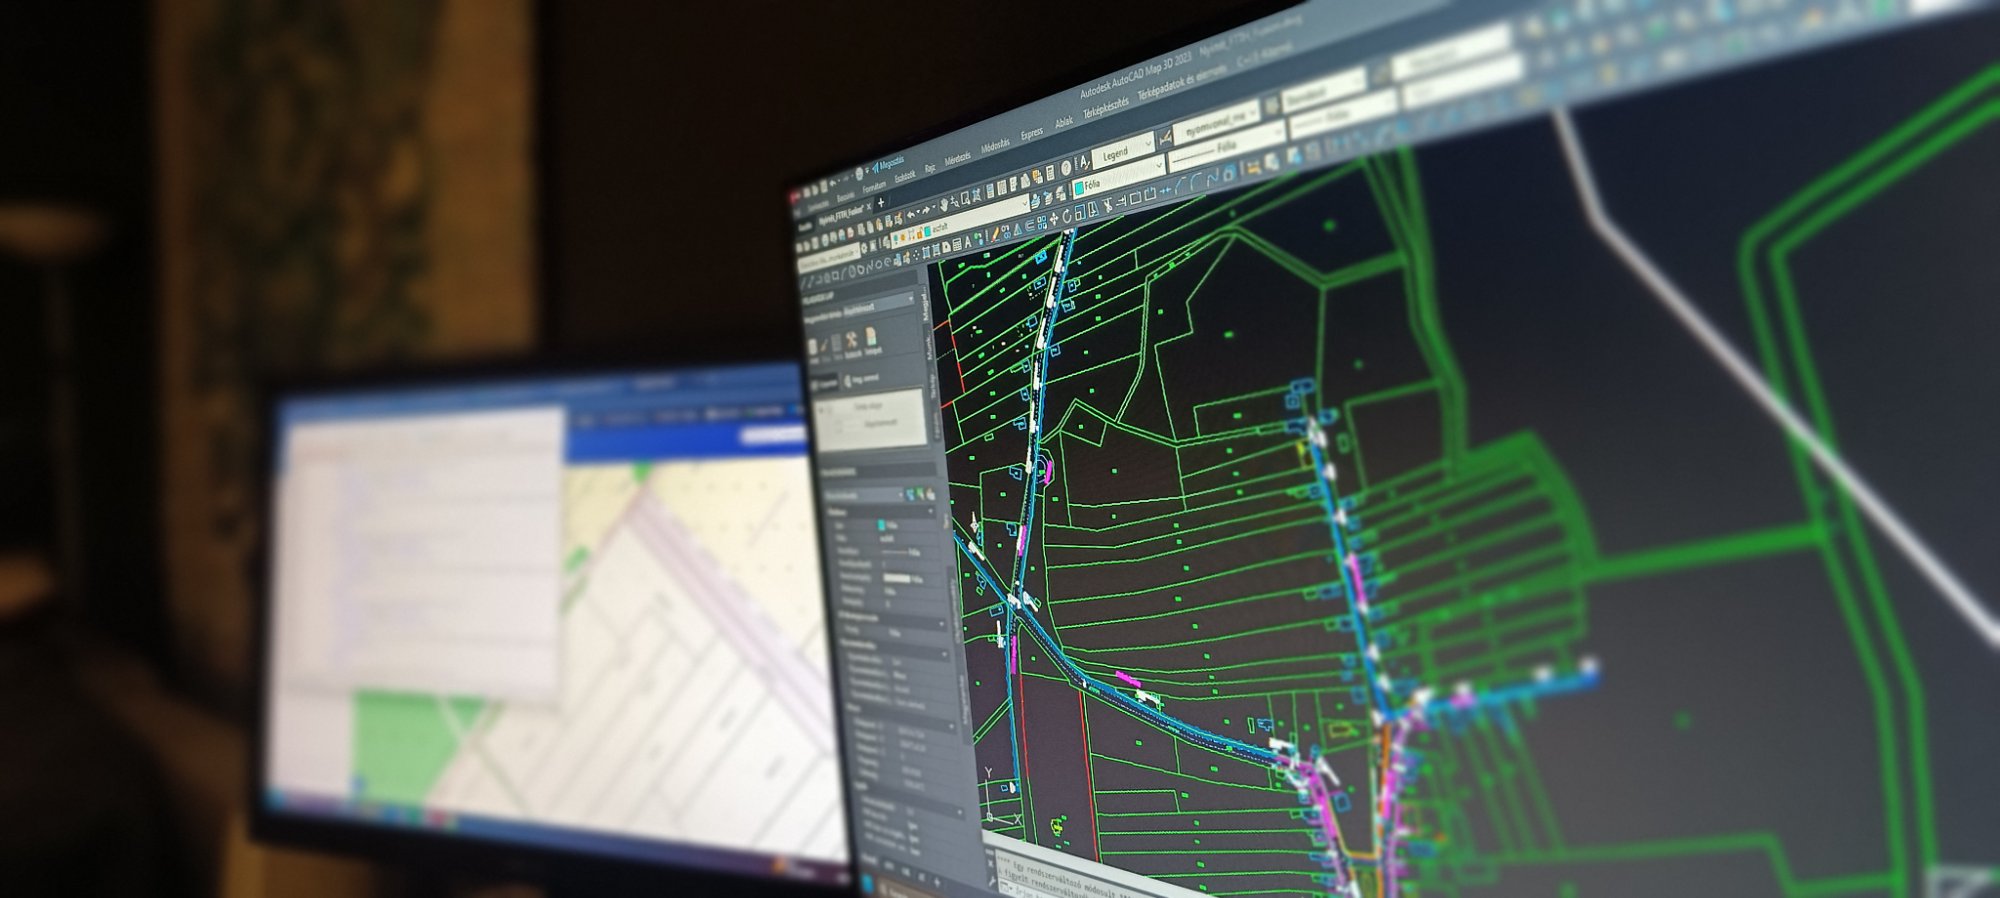Select the Rotate tool icon
2000x898 pixels.
click(x=1066, y=214)
